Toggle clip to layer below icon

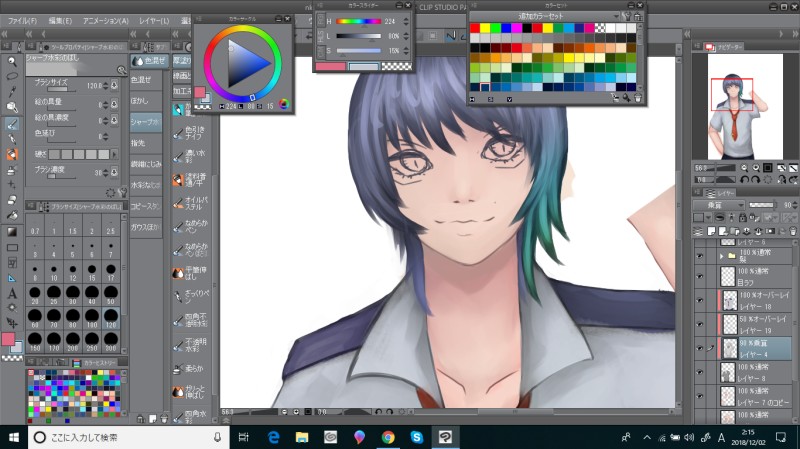click(719, 218)
